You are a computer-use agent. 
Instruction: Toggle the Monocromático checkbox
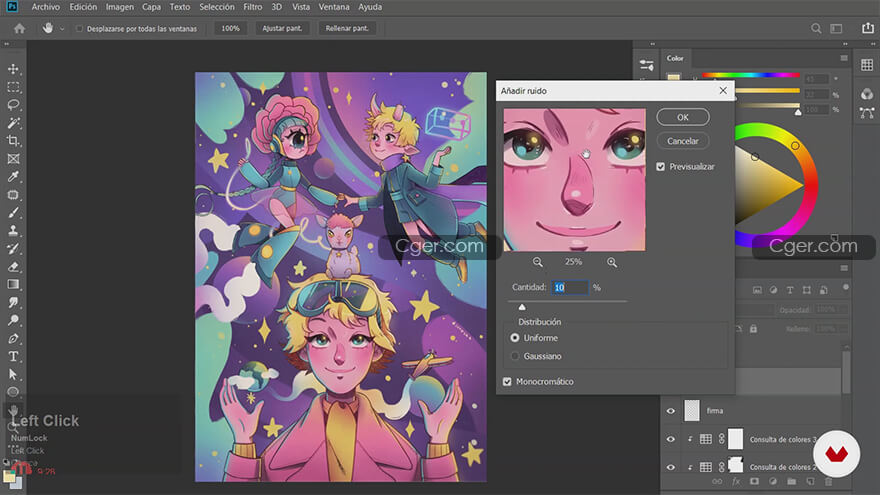(507, 382)
